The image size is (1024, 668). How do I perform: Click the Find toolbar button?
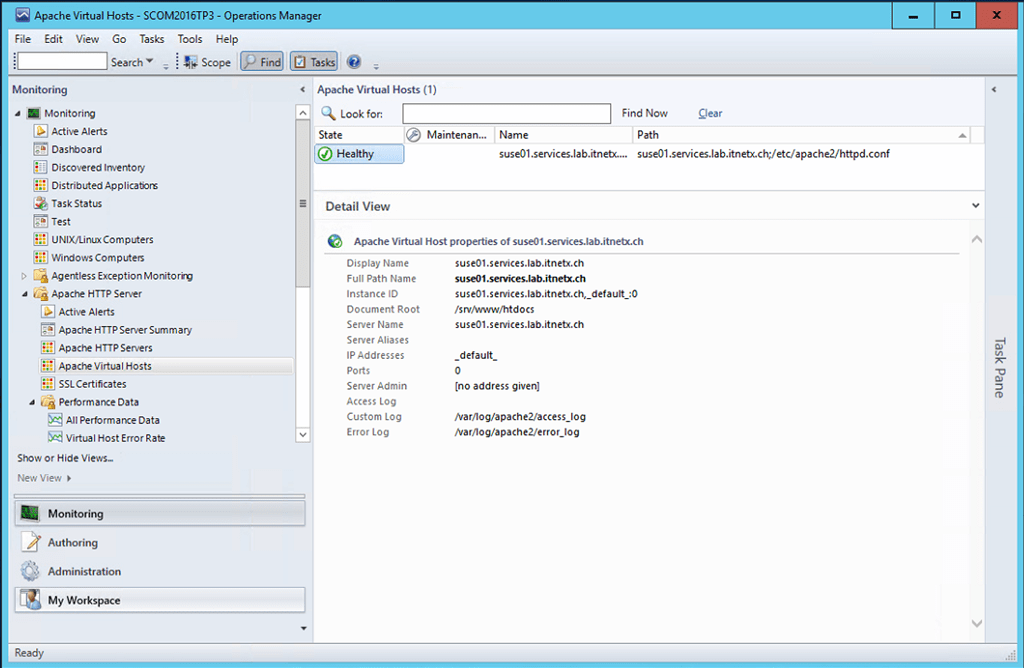262,62
